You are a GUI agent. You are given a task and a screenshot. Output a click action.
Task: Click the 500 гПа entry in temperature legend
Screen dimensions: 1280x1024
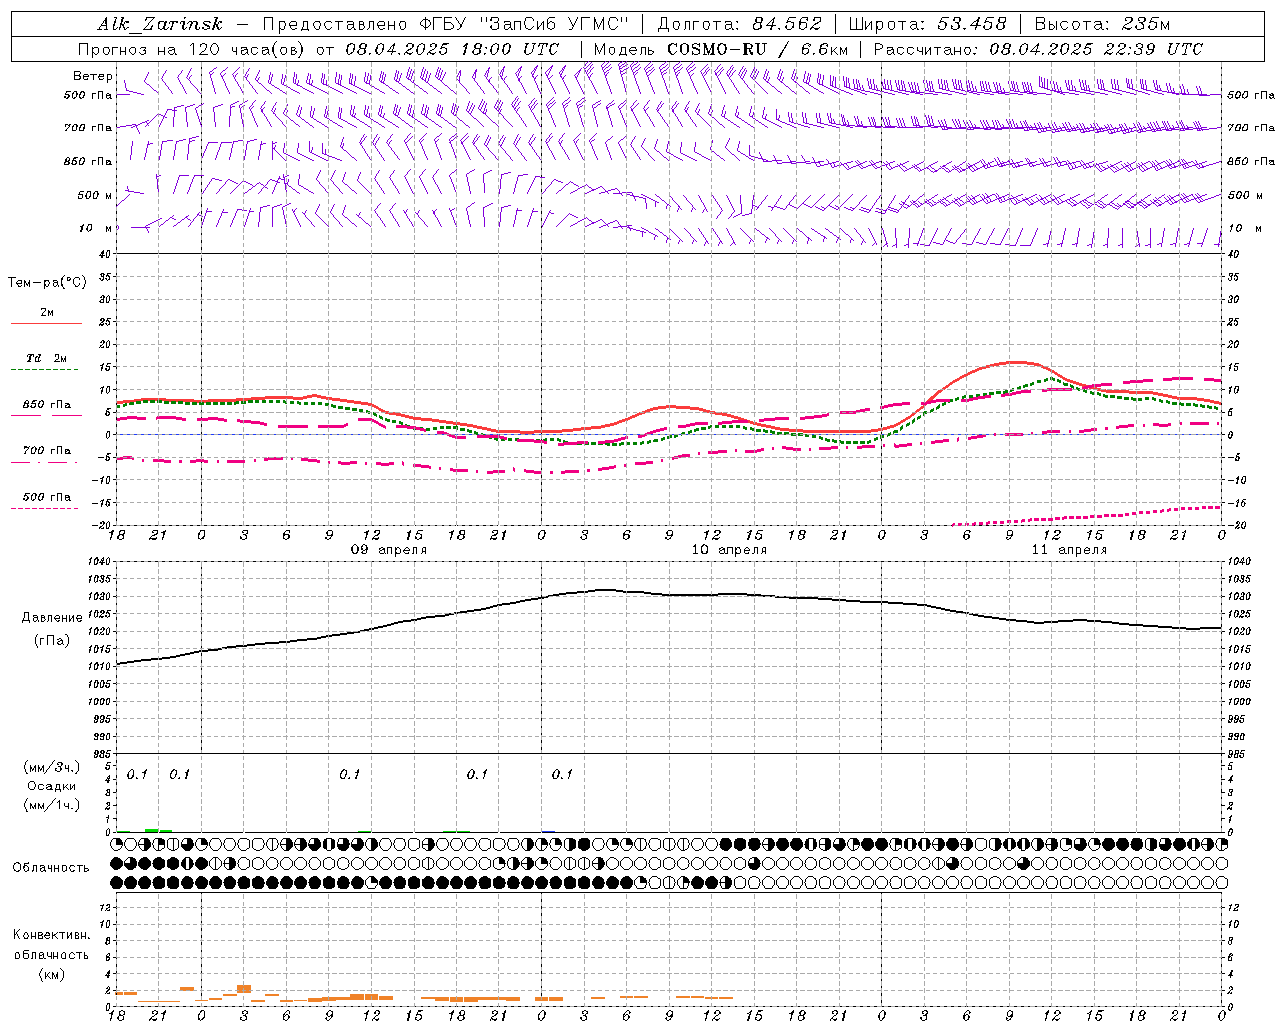tap(46, 497)
